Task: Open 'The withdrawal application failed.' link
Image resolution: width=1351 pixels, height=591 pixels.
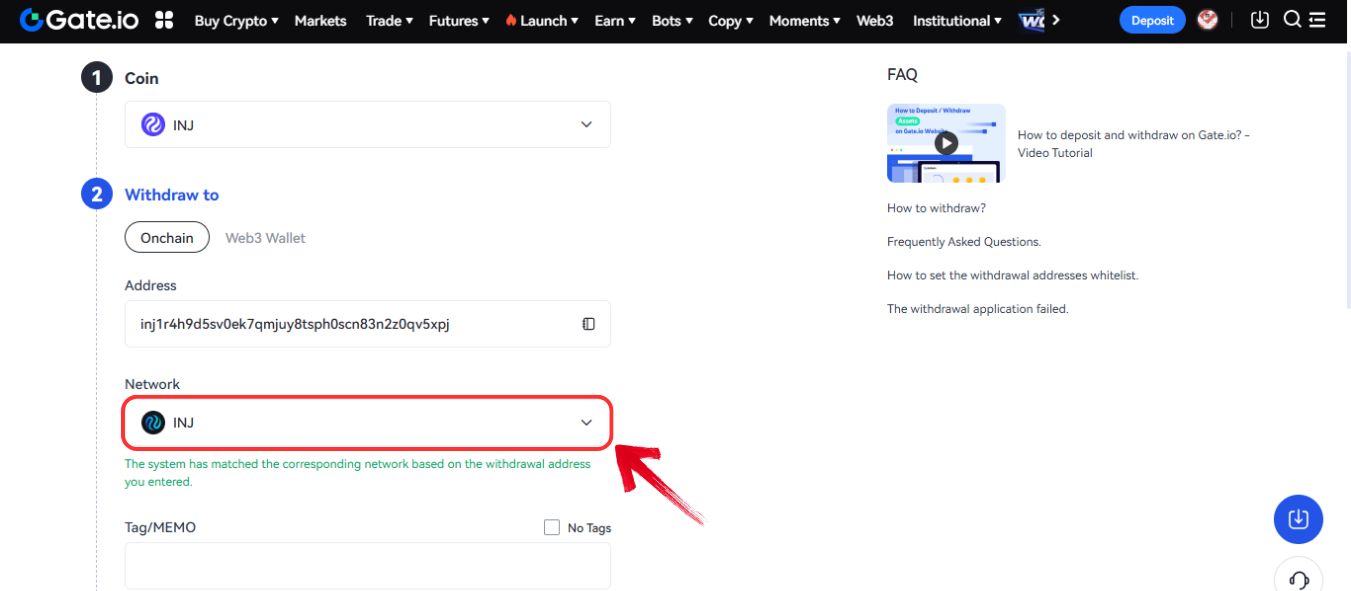Action: [978, 309]
